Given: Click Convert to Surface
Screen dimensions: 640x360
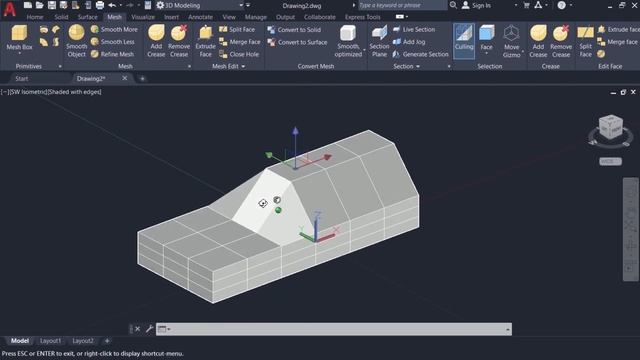Looking at the screenshot, I should (297, 42).
